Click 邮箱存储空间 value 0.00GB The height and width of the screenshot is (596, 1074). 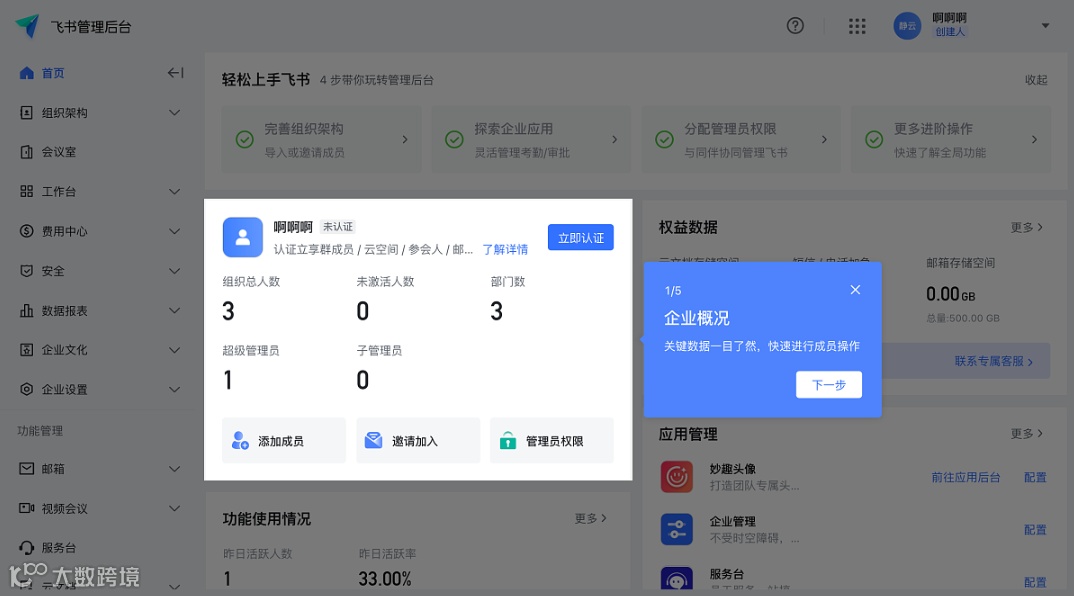[951, 295]
